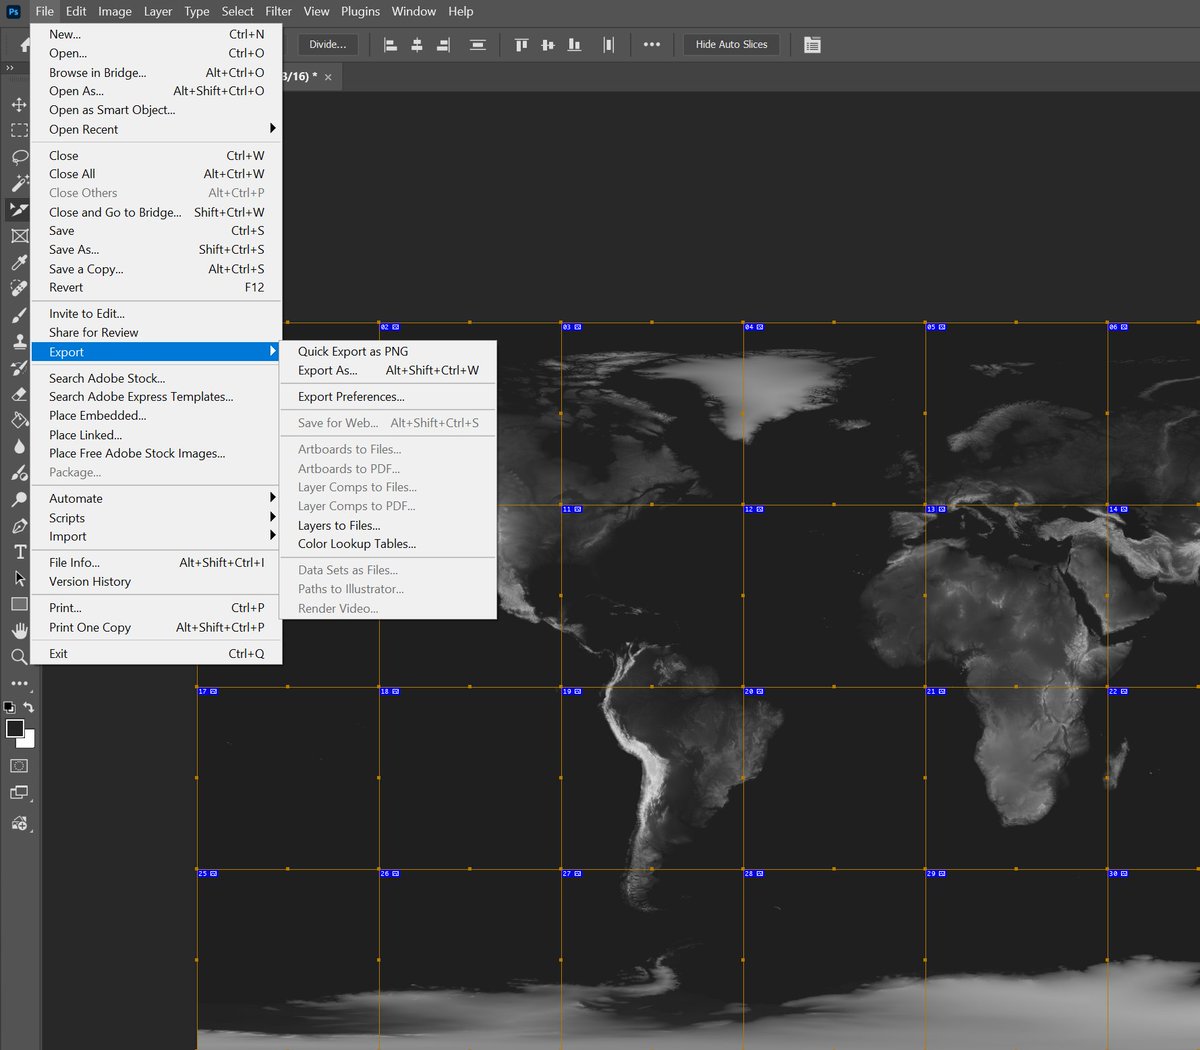Select the Pen tool
Screen dimensions: 1200x1050
[19, 525]
